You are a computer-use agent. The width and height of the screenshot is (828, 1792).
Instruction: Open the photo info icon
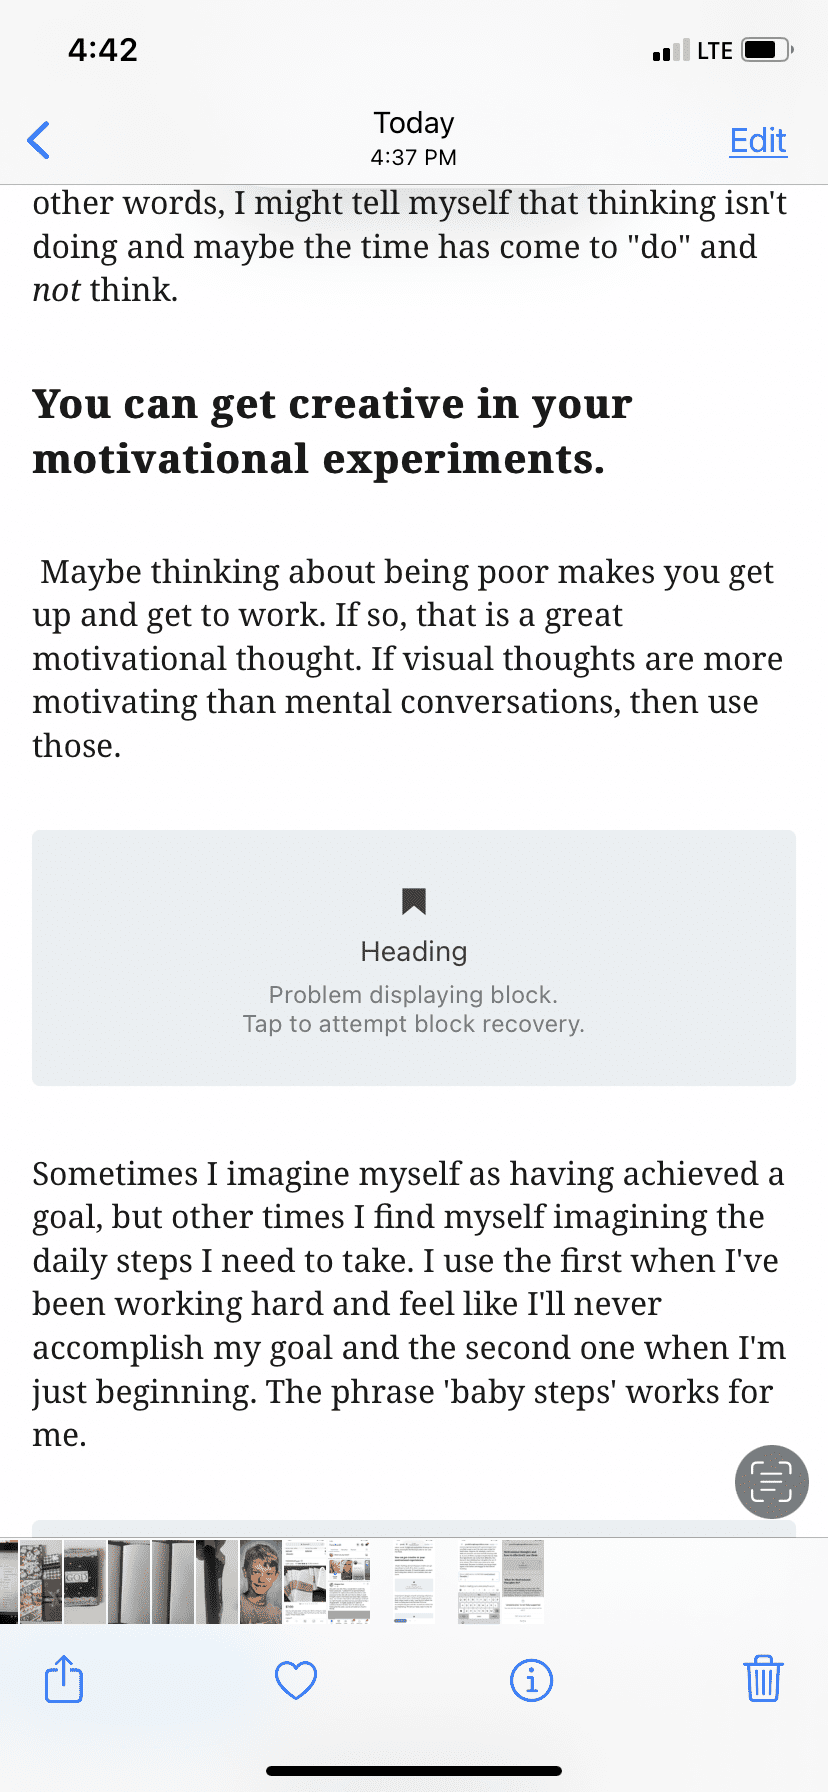tap(531, 1680)
